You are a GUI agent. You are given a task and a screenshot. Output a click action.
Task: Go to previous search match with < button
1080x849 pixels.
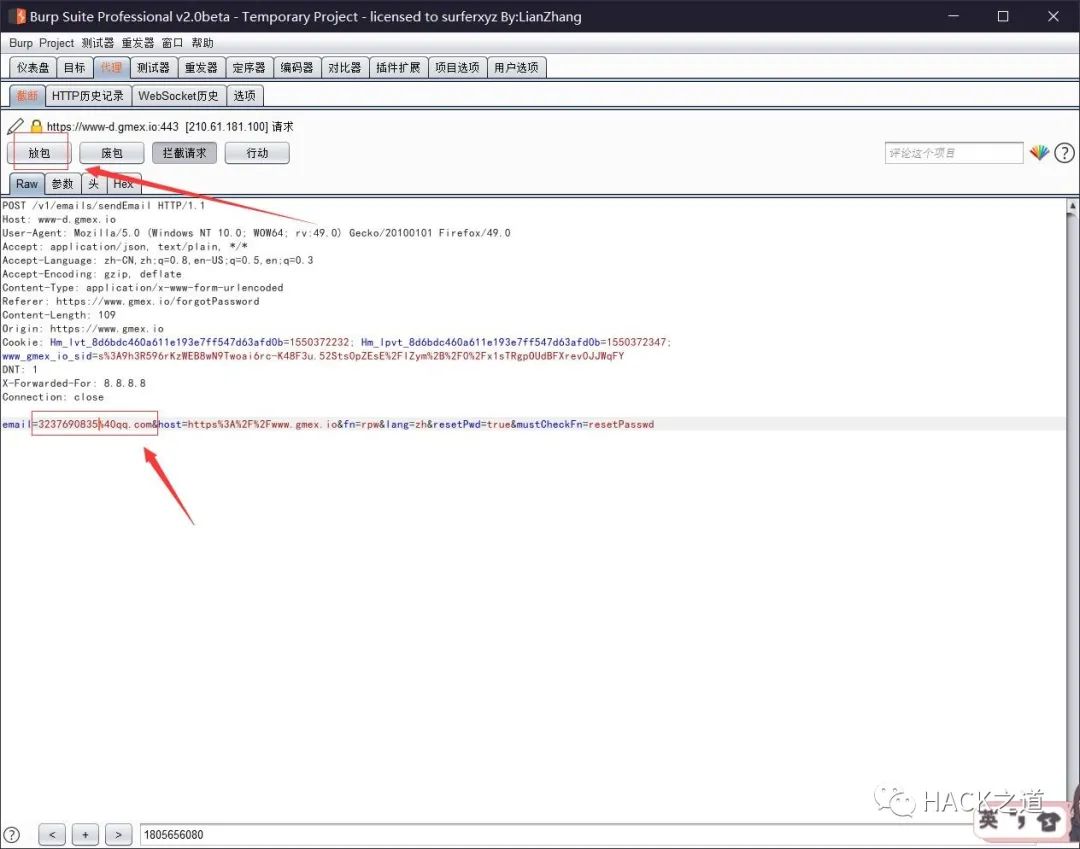click(52, 835)
